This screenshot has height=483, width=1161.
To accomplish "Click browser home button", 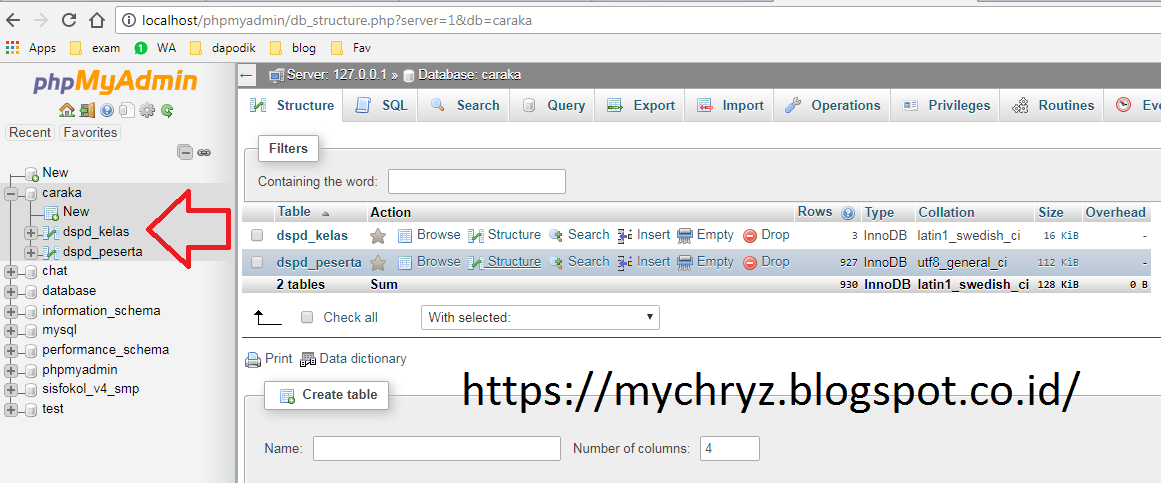I will [x=96, y=20].
